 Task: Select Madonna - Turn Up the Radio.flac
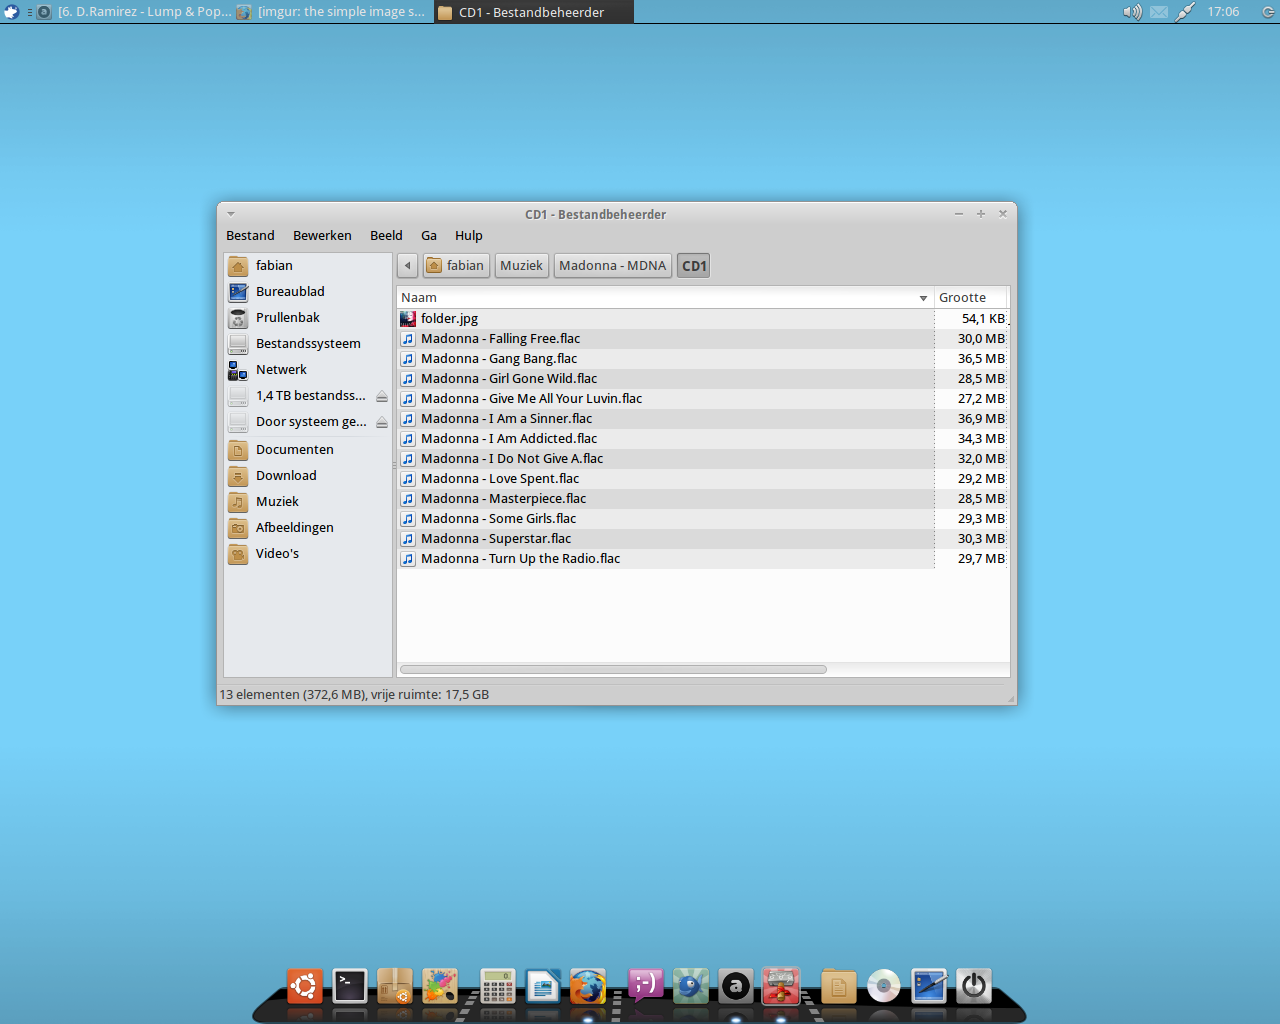[x=702, y=559]
